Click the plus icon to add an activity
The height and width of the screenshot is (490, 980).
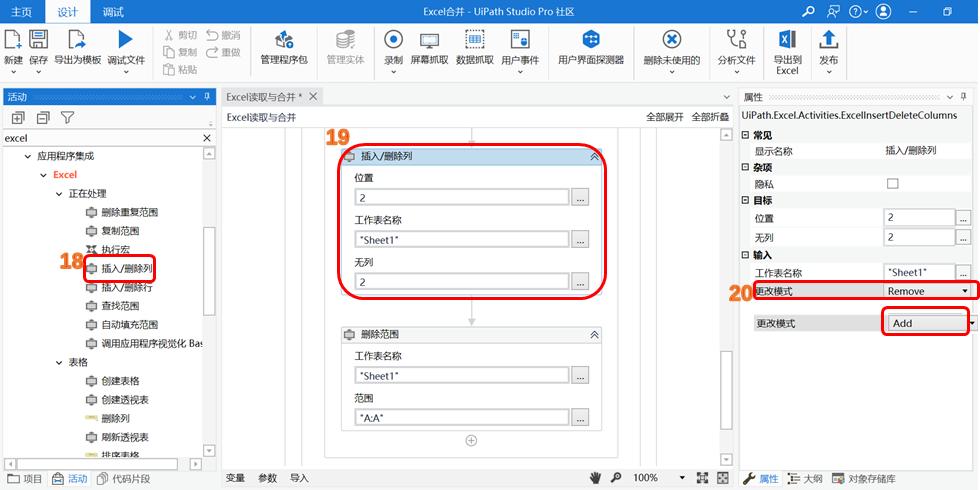472,441
